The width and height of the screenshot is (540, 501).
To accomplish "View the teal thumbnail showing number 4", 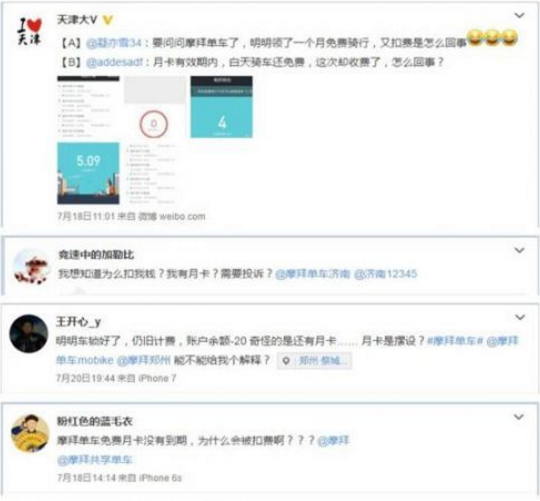I will (221, 107).
